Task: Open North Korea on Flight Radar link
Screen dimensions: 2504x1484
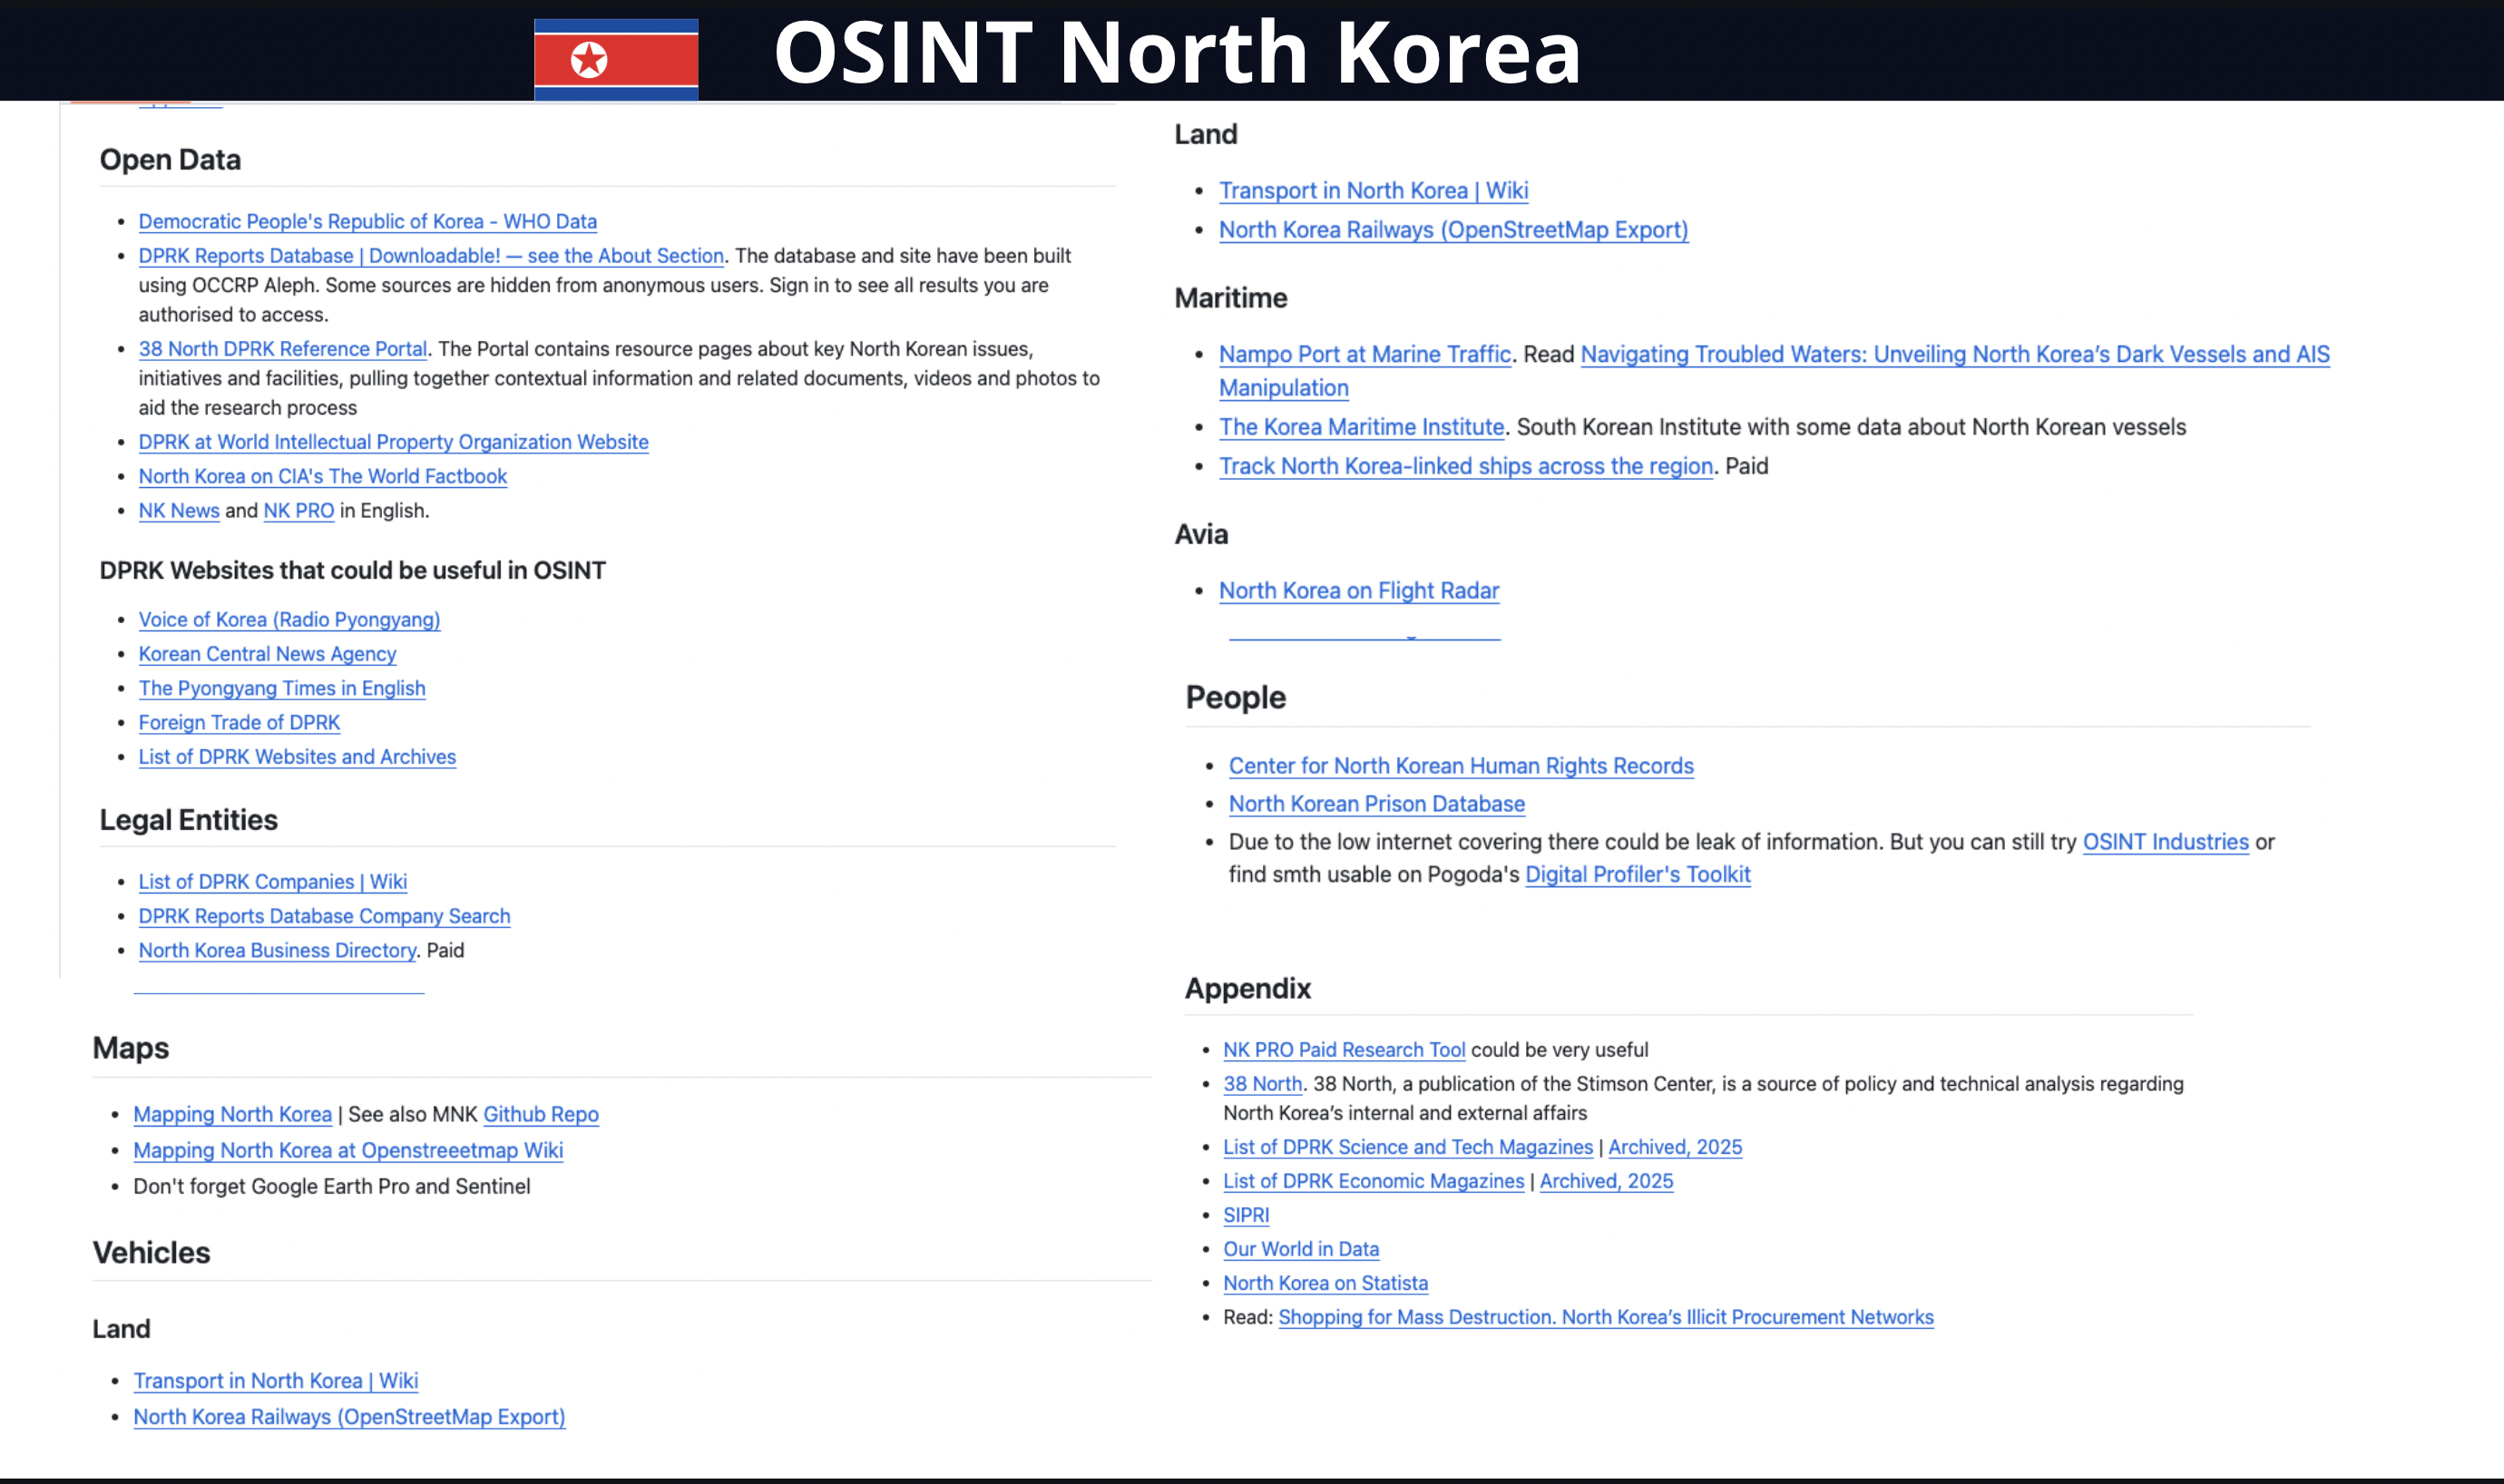Action: click(x=1358, y=590)
